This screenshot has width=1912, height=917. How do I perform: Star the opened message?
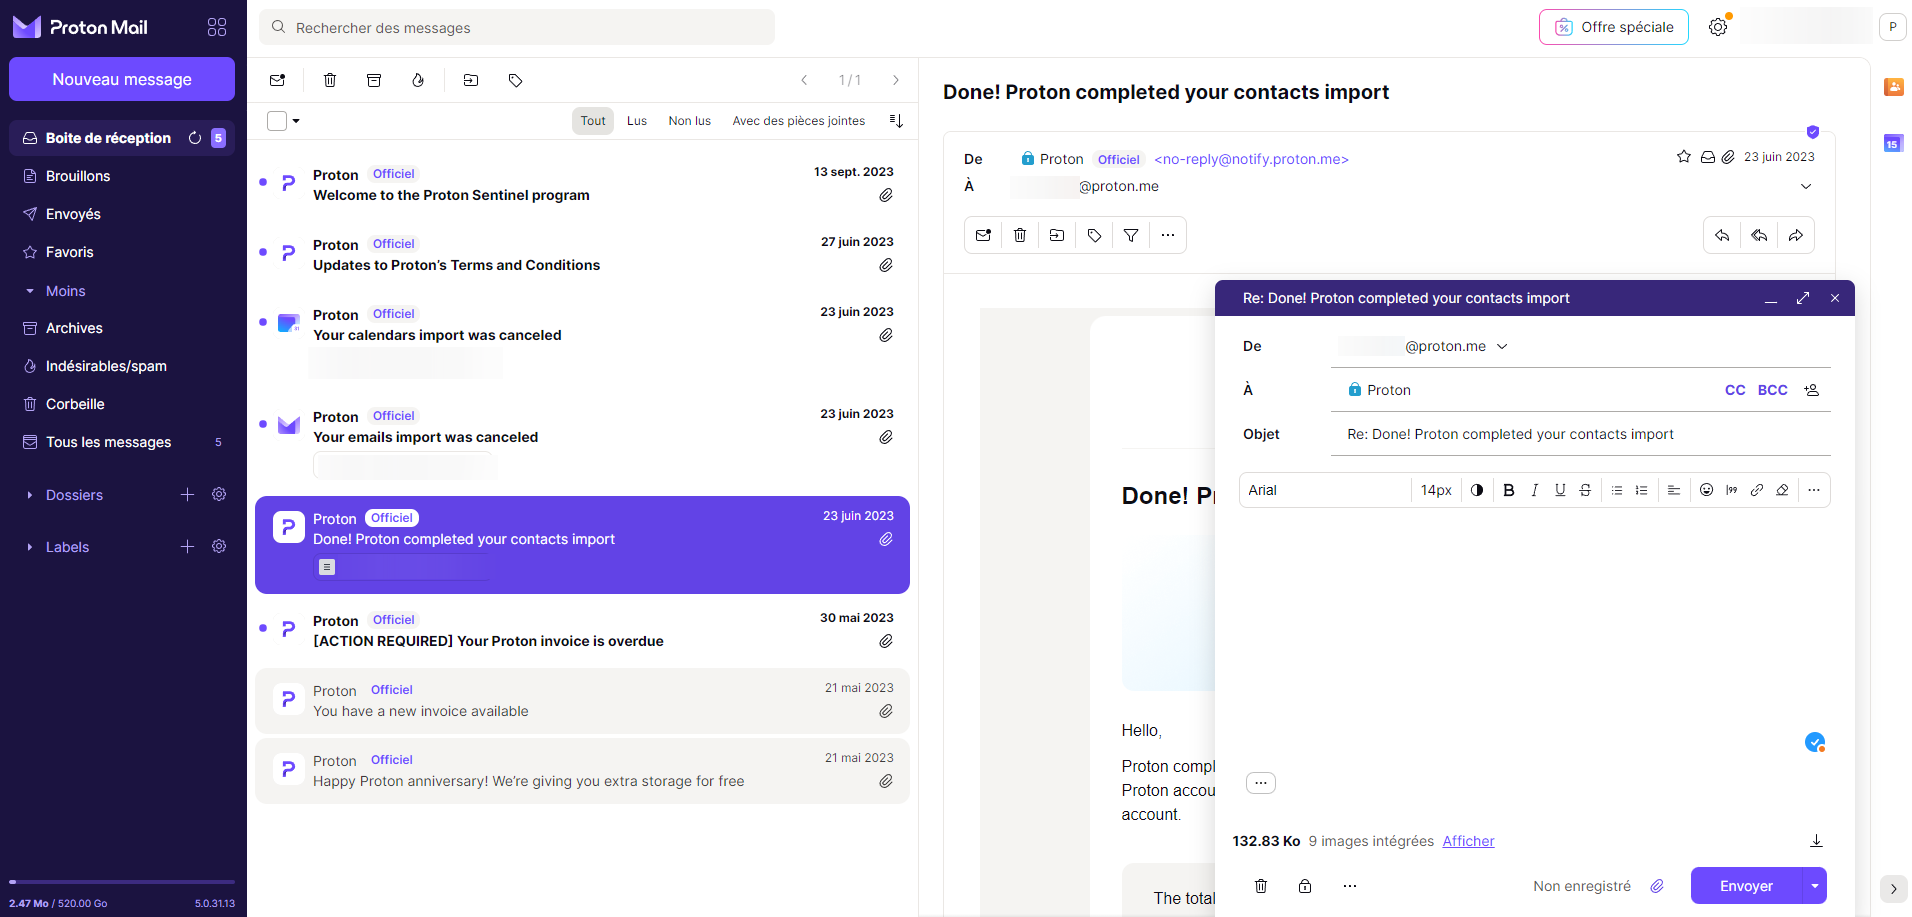click(x=1684, y=157)
